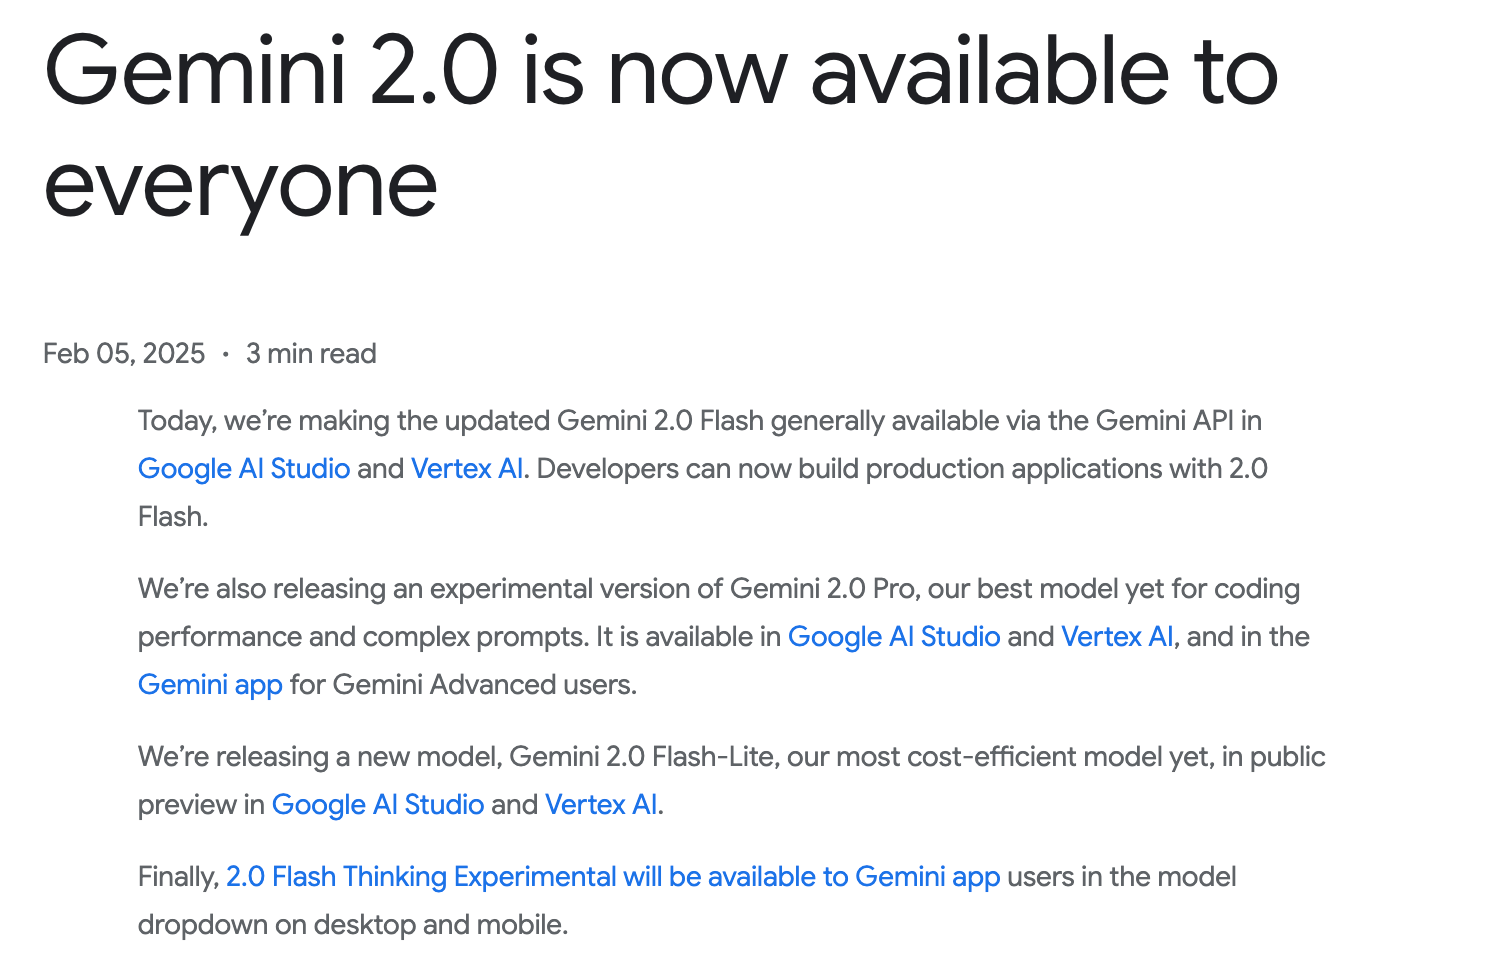
Task: Click the word 'Finally,' in last paragraph
Action: click(x=178, y=877)
